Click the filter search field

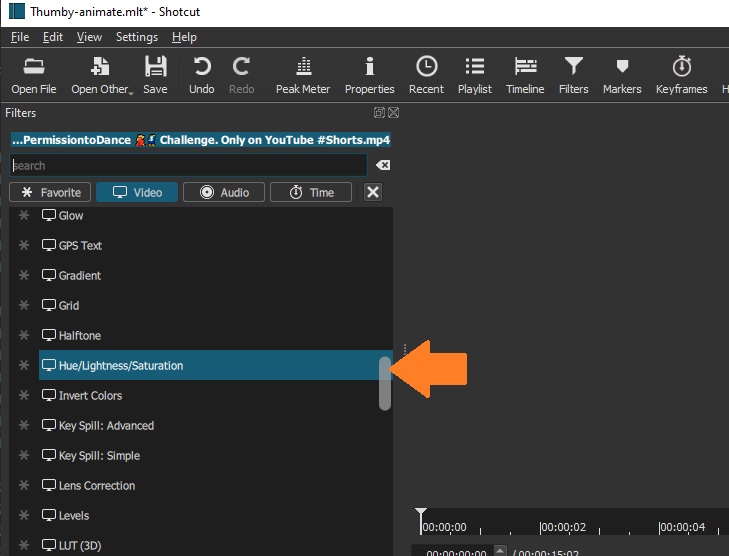188,166
